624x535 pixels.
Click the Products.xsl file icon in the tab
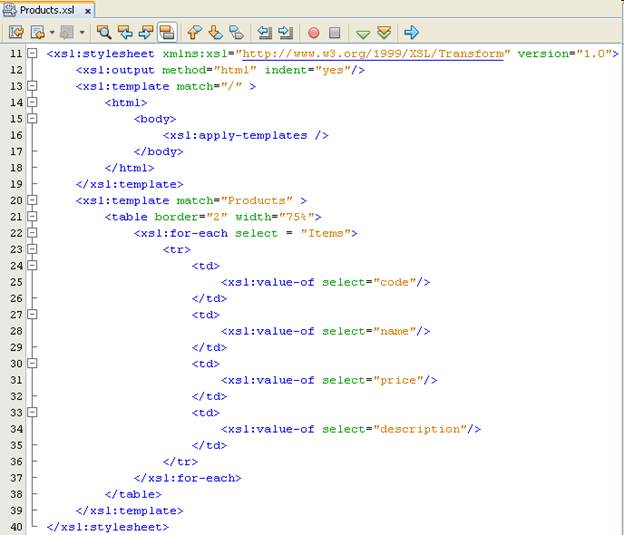click(x=10, y=10)
